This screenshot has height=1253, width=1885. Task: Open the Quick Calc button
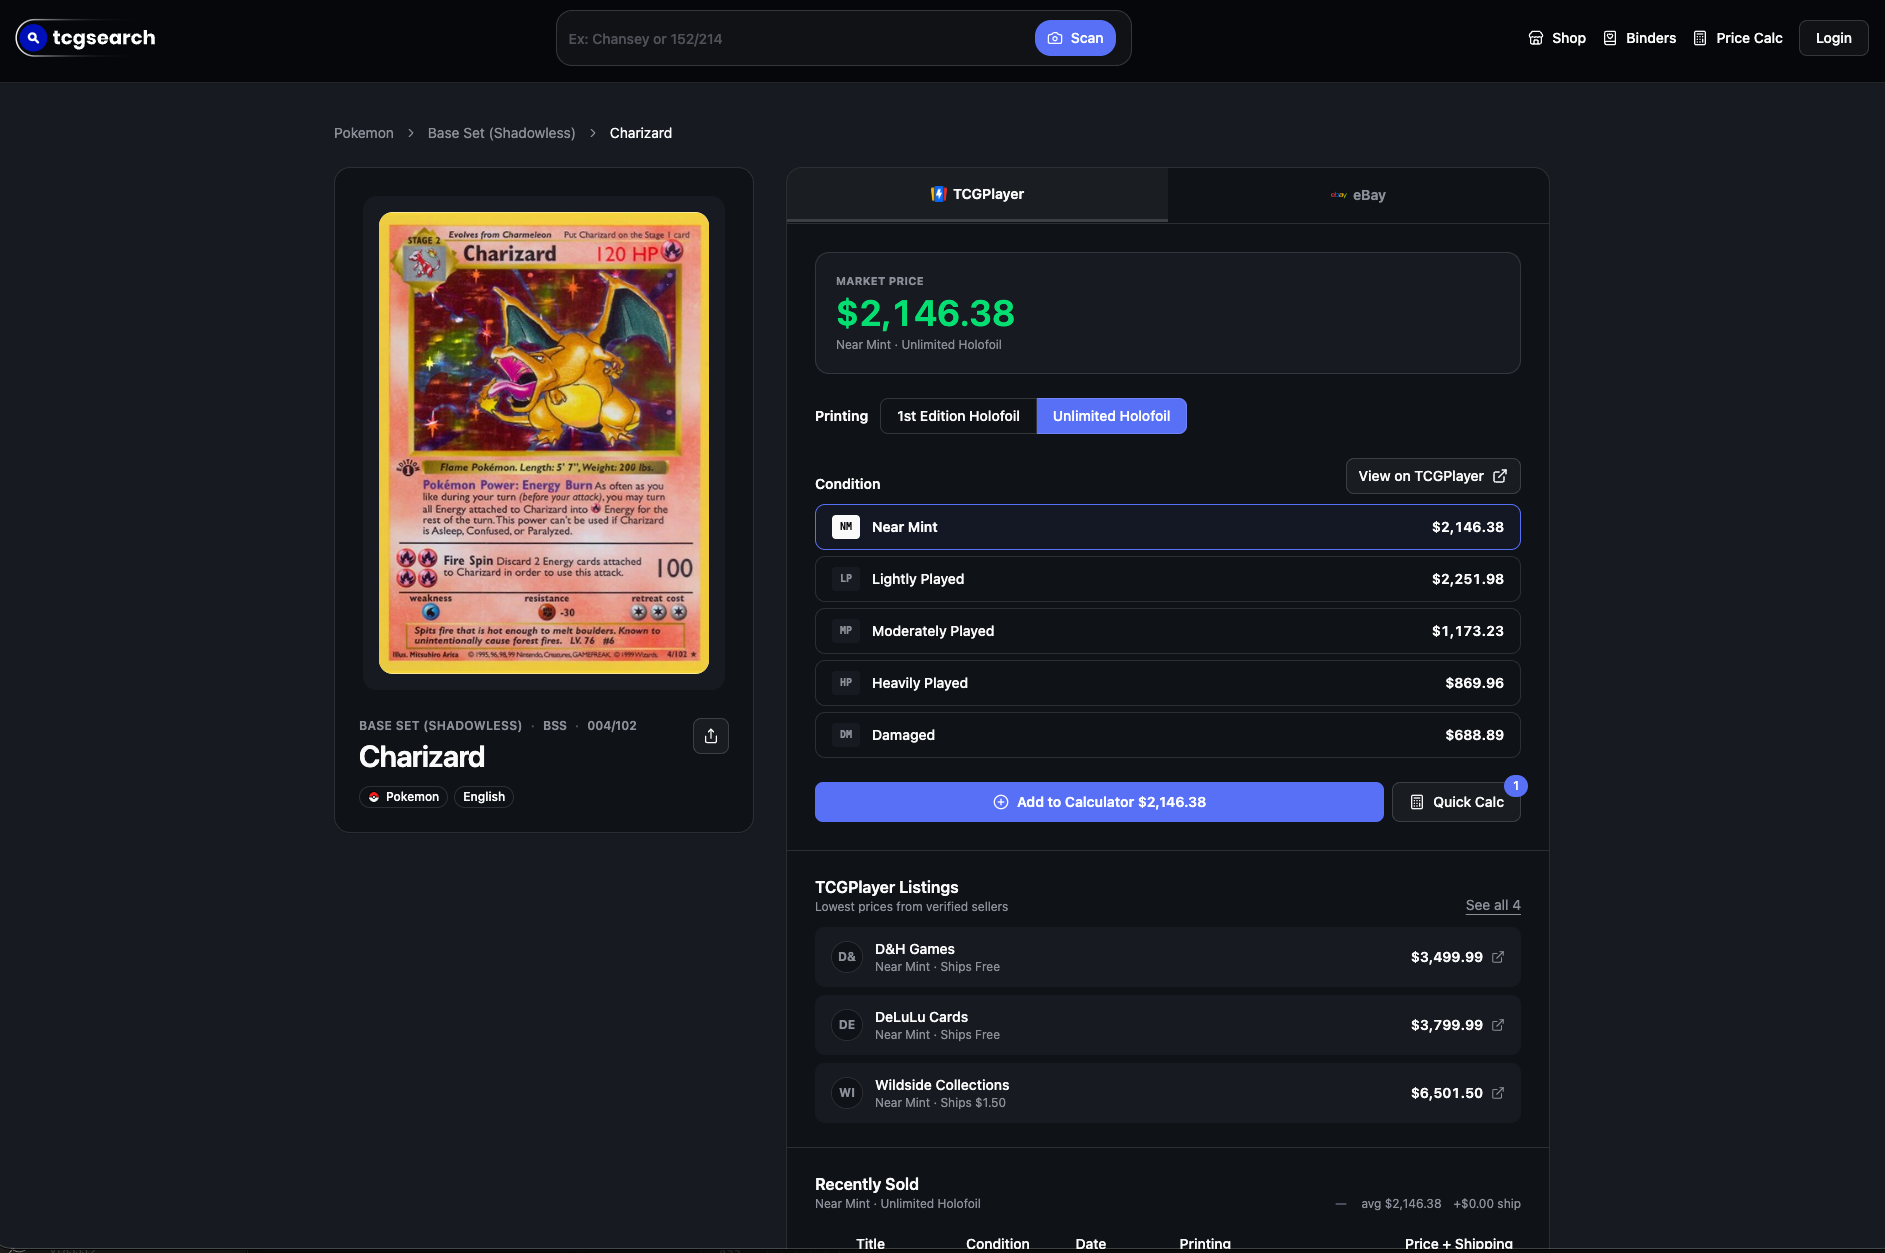[x=1456, y=802]
